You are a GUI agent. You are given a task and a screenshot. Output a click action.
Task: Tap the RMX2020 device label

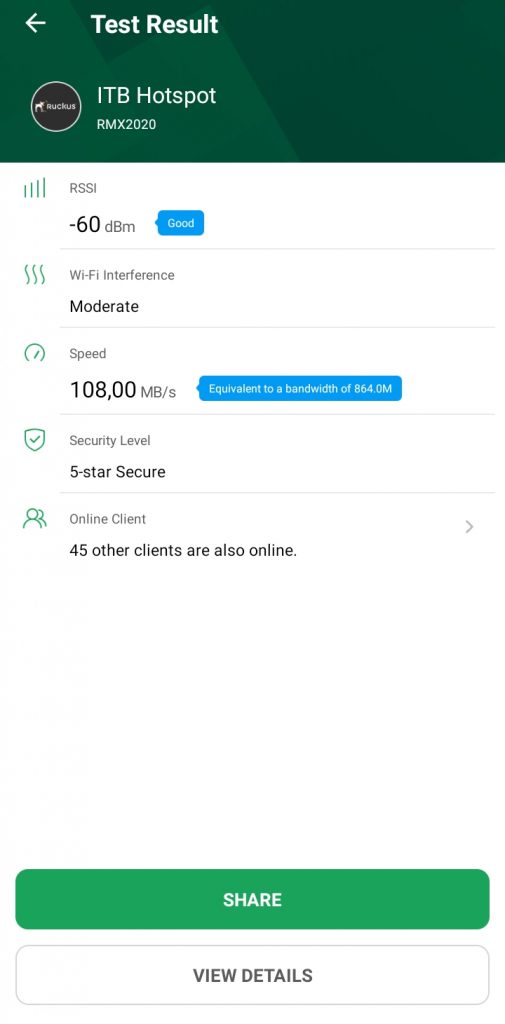click(x=127, y=124)
